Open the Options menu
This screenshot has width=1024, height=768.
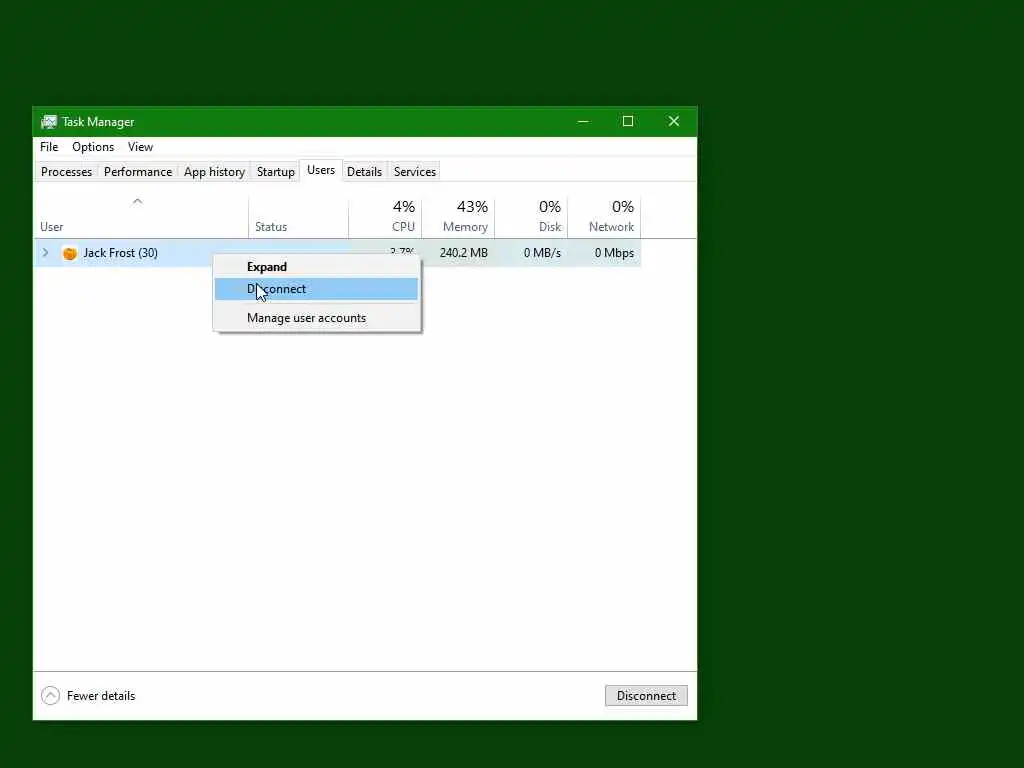click(93, 147)
